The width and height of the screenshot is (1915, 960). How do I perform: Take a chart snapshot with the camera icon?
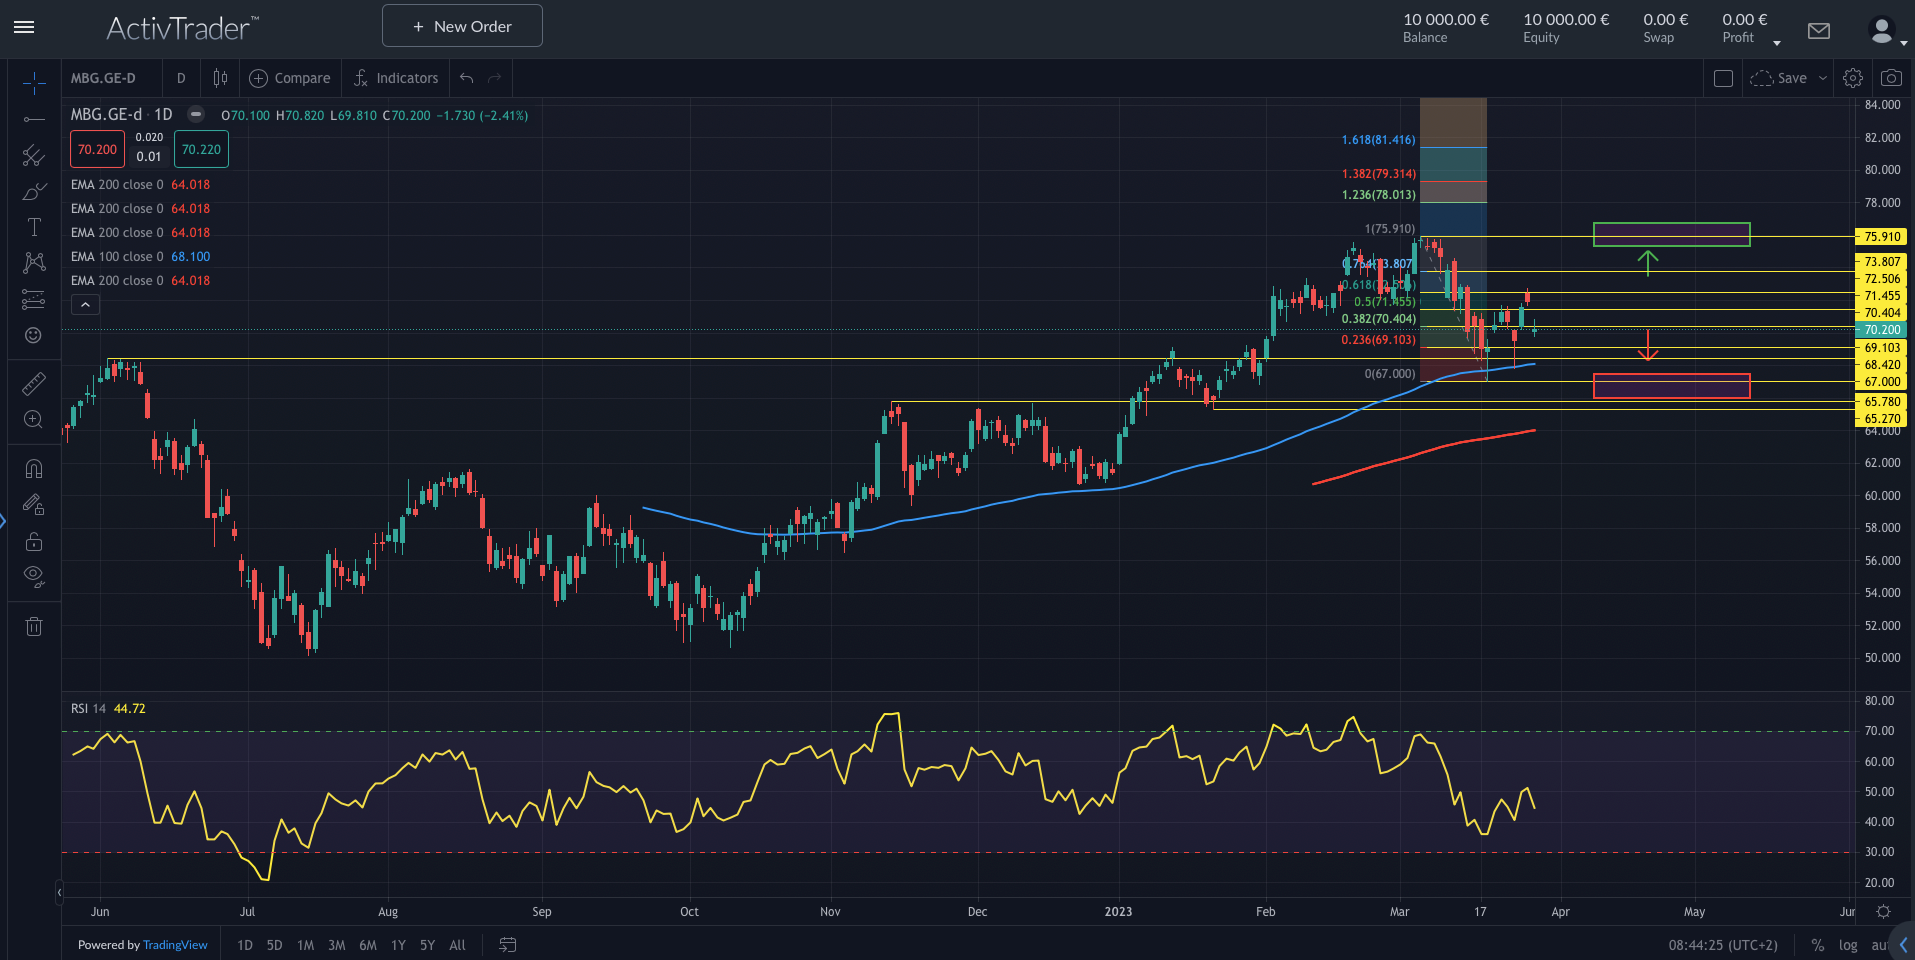click(x=1890, y=78)
